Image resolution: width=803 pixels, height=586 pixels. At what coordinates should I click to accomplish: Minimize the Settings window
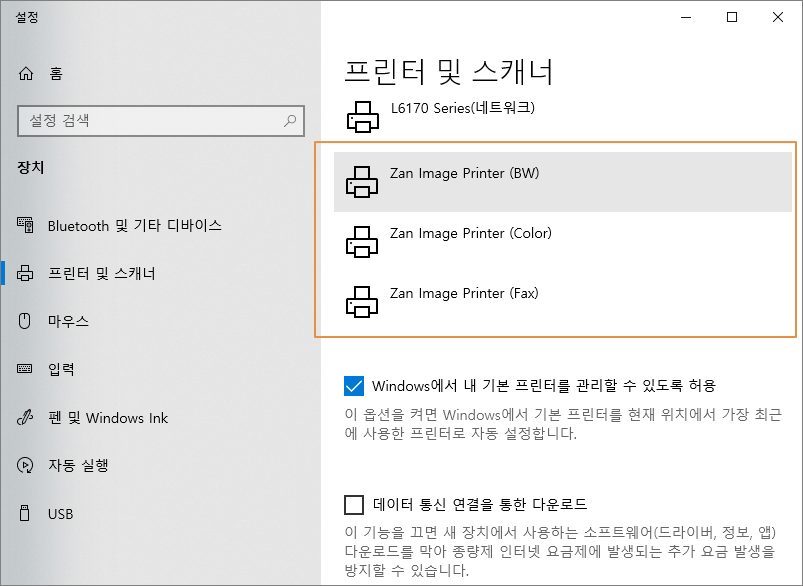click(x=686, y=17)
